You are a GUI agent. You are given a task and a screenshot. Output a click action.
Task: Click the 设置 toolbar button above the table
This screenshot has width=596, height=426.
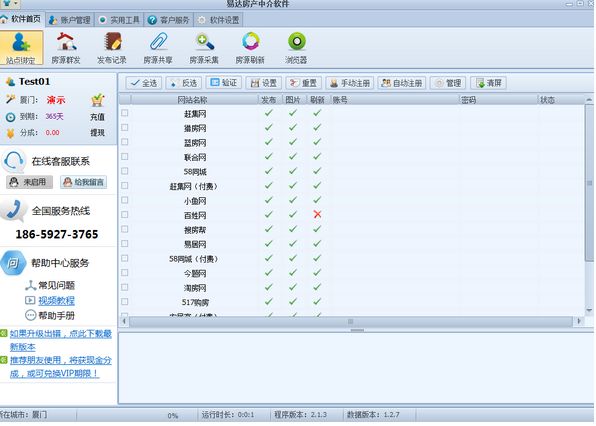tap(263, 83)
